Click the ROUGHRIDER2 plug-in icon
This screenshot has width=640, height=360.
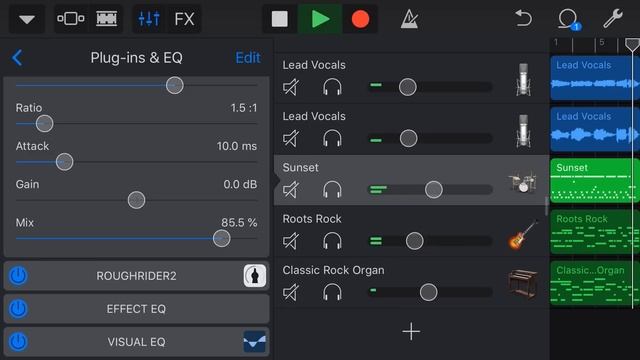point(255,276)
